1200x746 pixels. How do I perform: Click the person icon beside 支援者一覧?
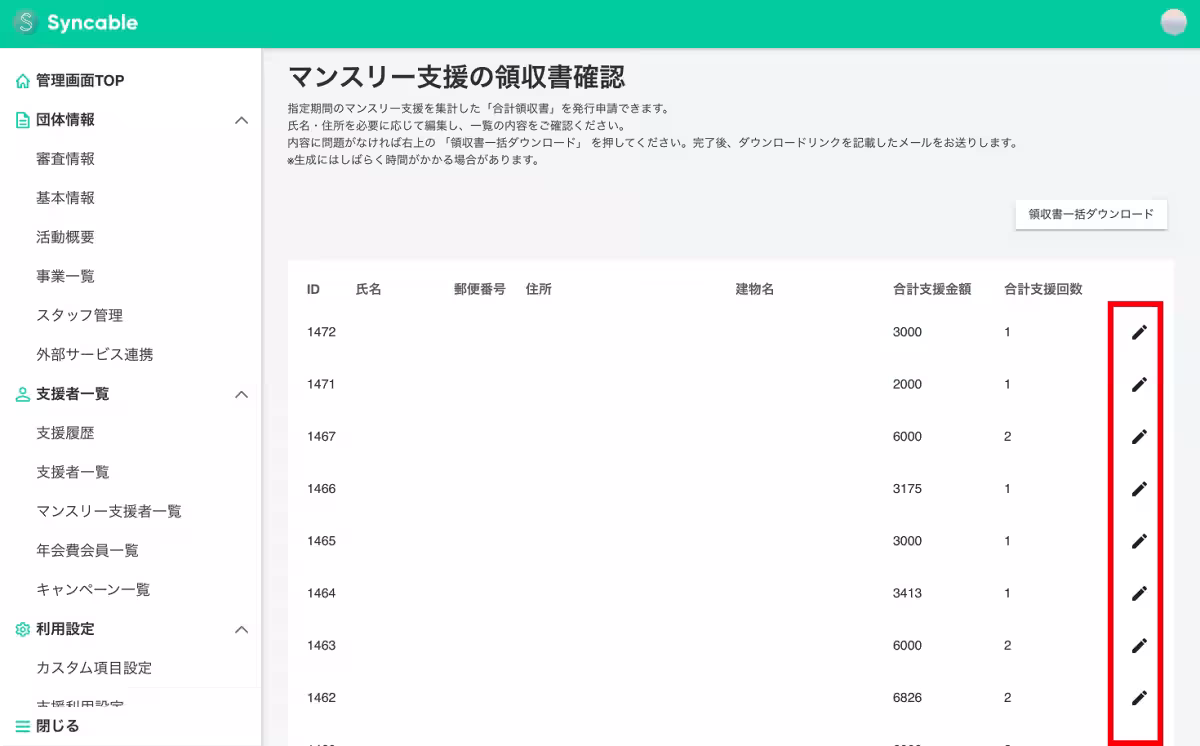20,394
